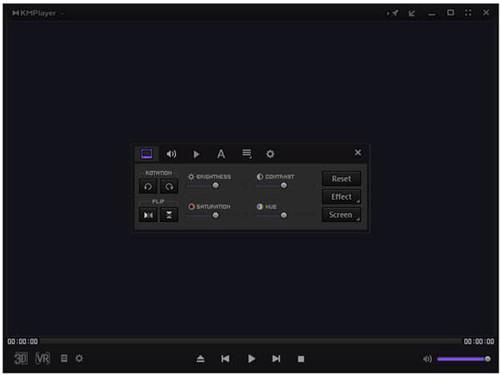500x375 pixels.
Task: Close the control box panel
Action: click(x=358, y=153)
